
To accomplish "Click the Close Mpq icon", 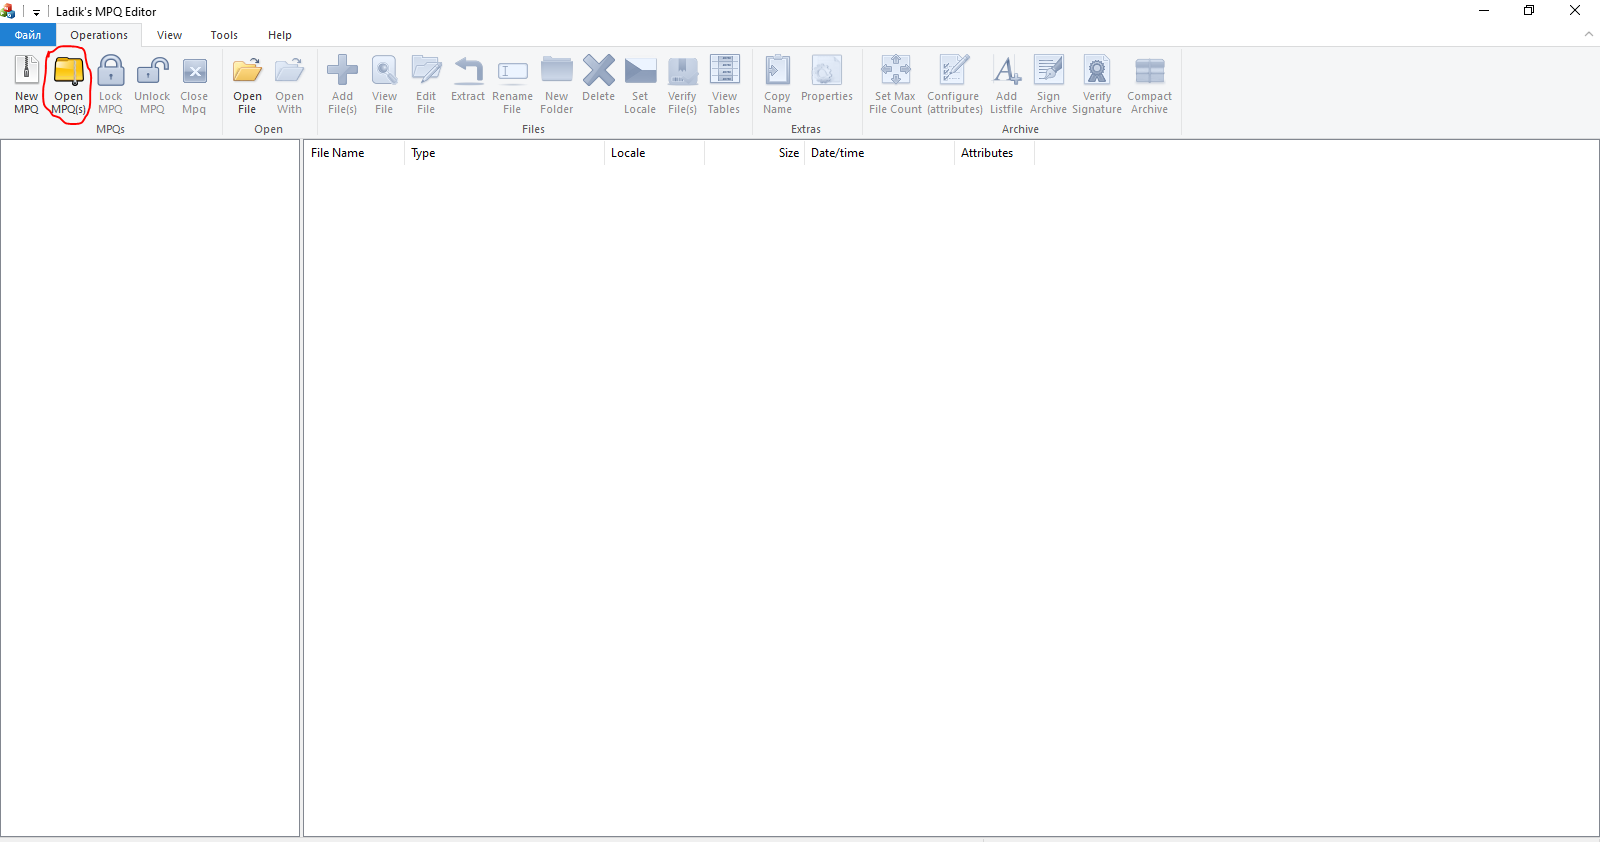I will [194, 71].
